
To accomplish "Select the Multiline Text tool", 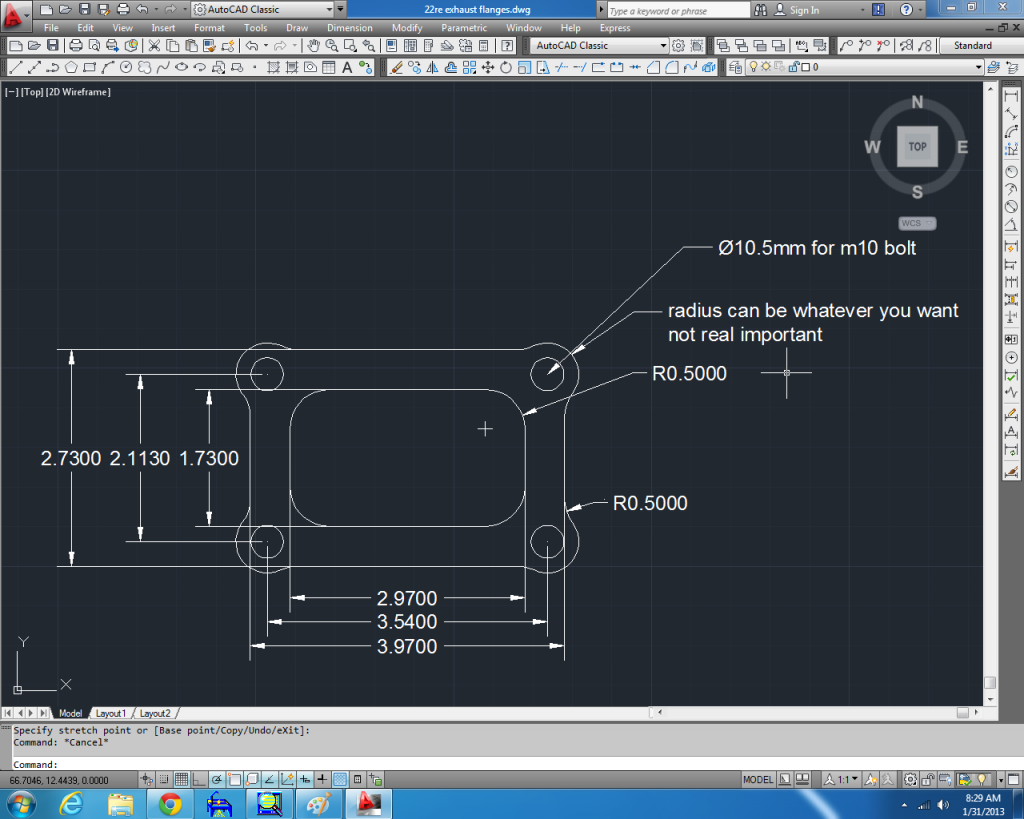I will (347, 67).
